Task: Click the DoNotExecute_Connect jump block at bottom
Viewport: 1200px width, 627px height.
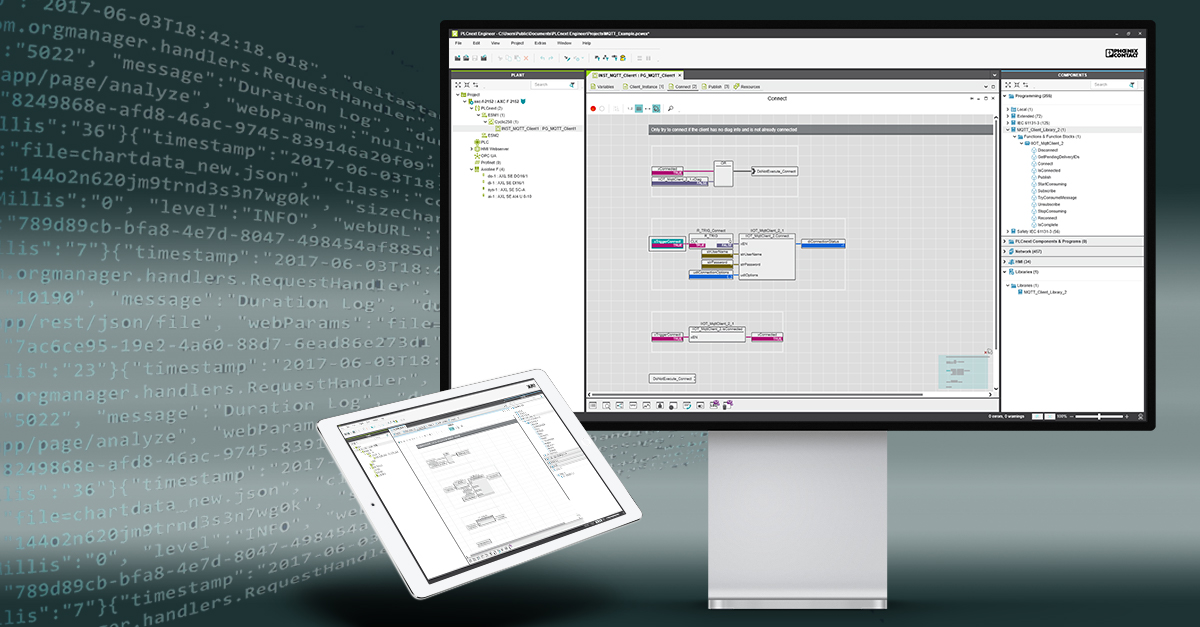Action: 672,379
